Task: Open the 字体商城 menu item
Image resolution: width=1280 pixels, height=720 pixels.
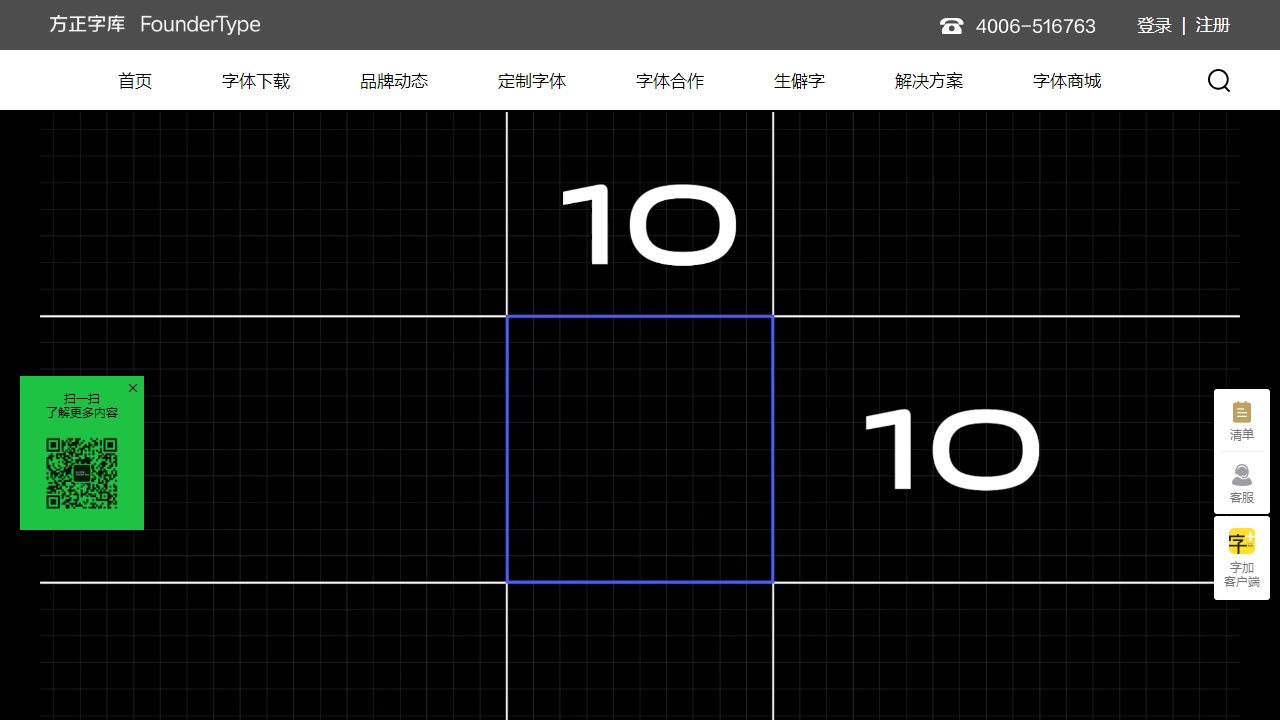Action: tap(1067, 81)
